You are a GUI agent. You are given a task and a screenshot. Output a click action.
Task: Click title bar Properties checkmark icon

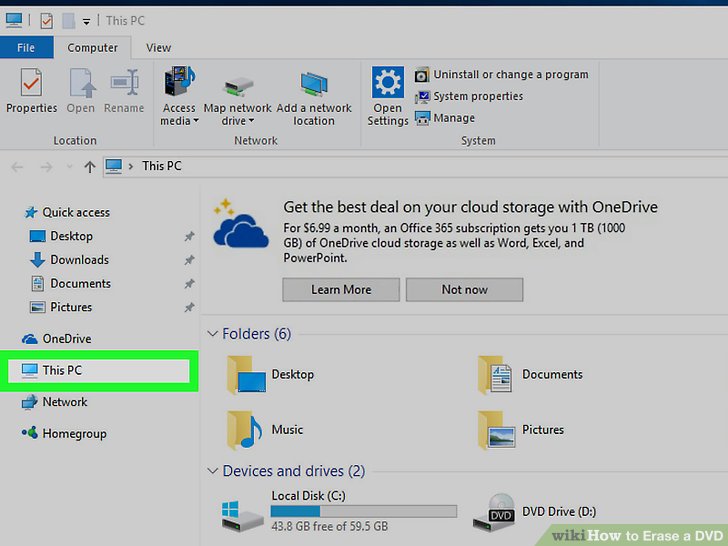coord(46,21)
